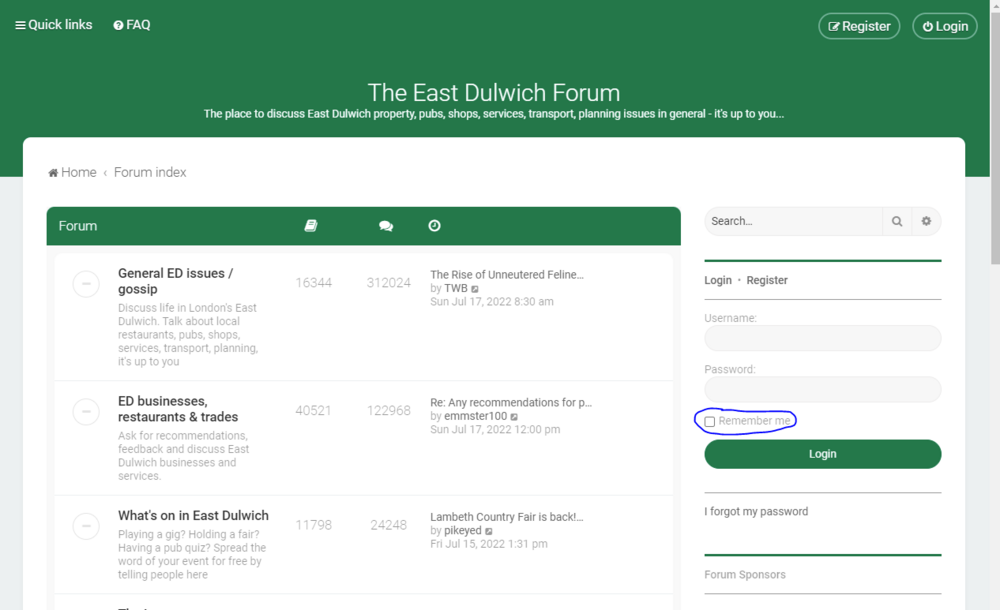Open ED businesses, restaurants & trades forum

178,409
